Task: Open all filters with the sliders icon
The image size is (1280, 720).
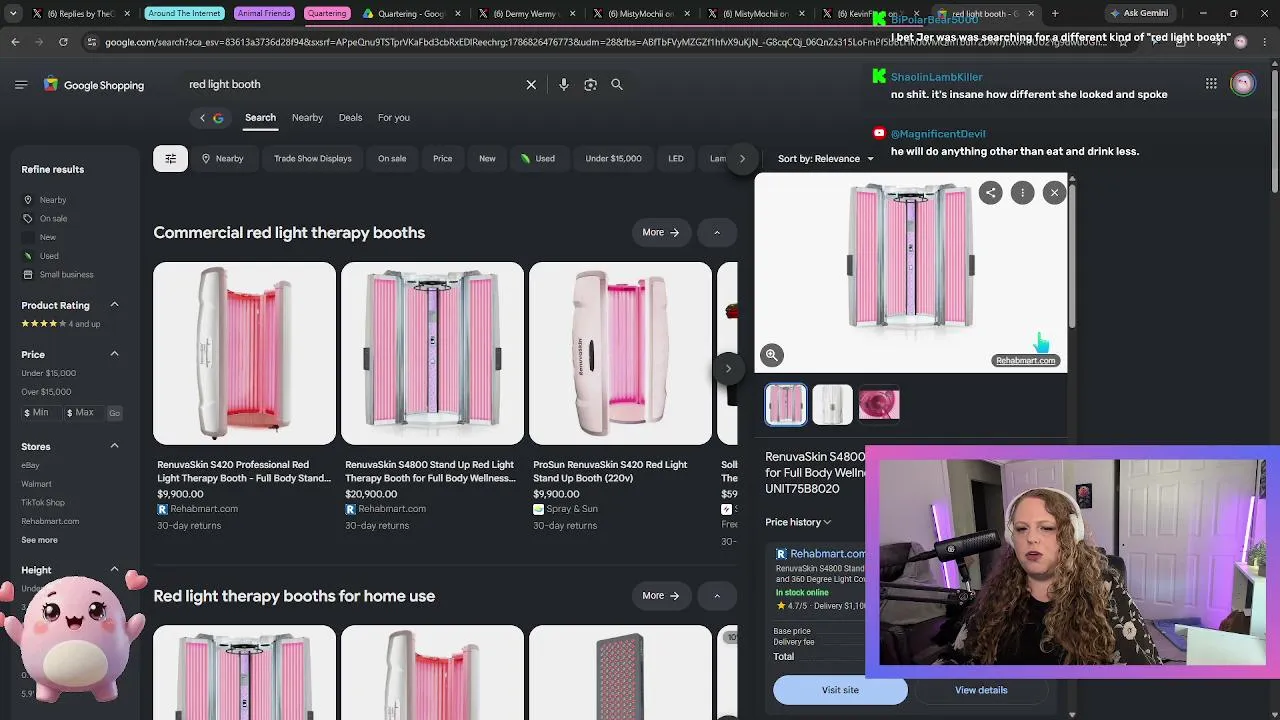Action: (170, 158)
